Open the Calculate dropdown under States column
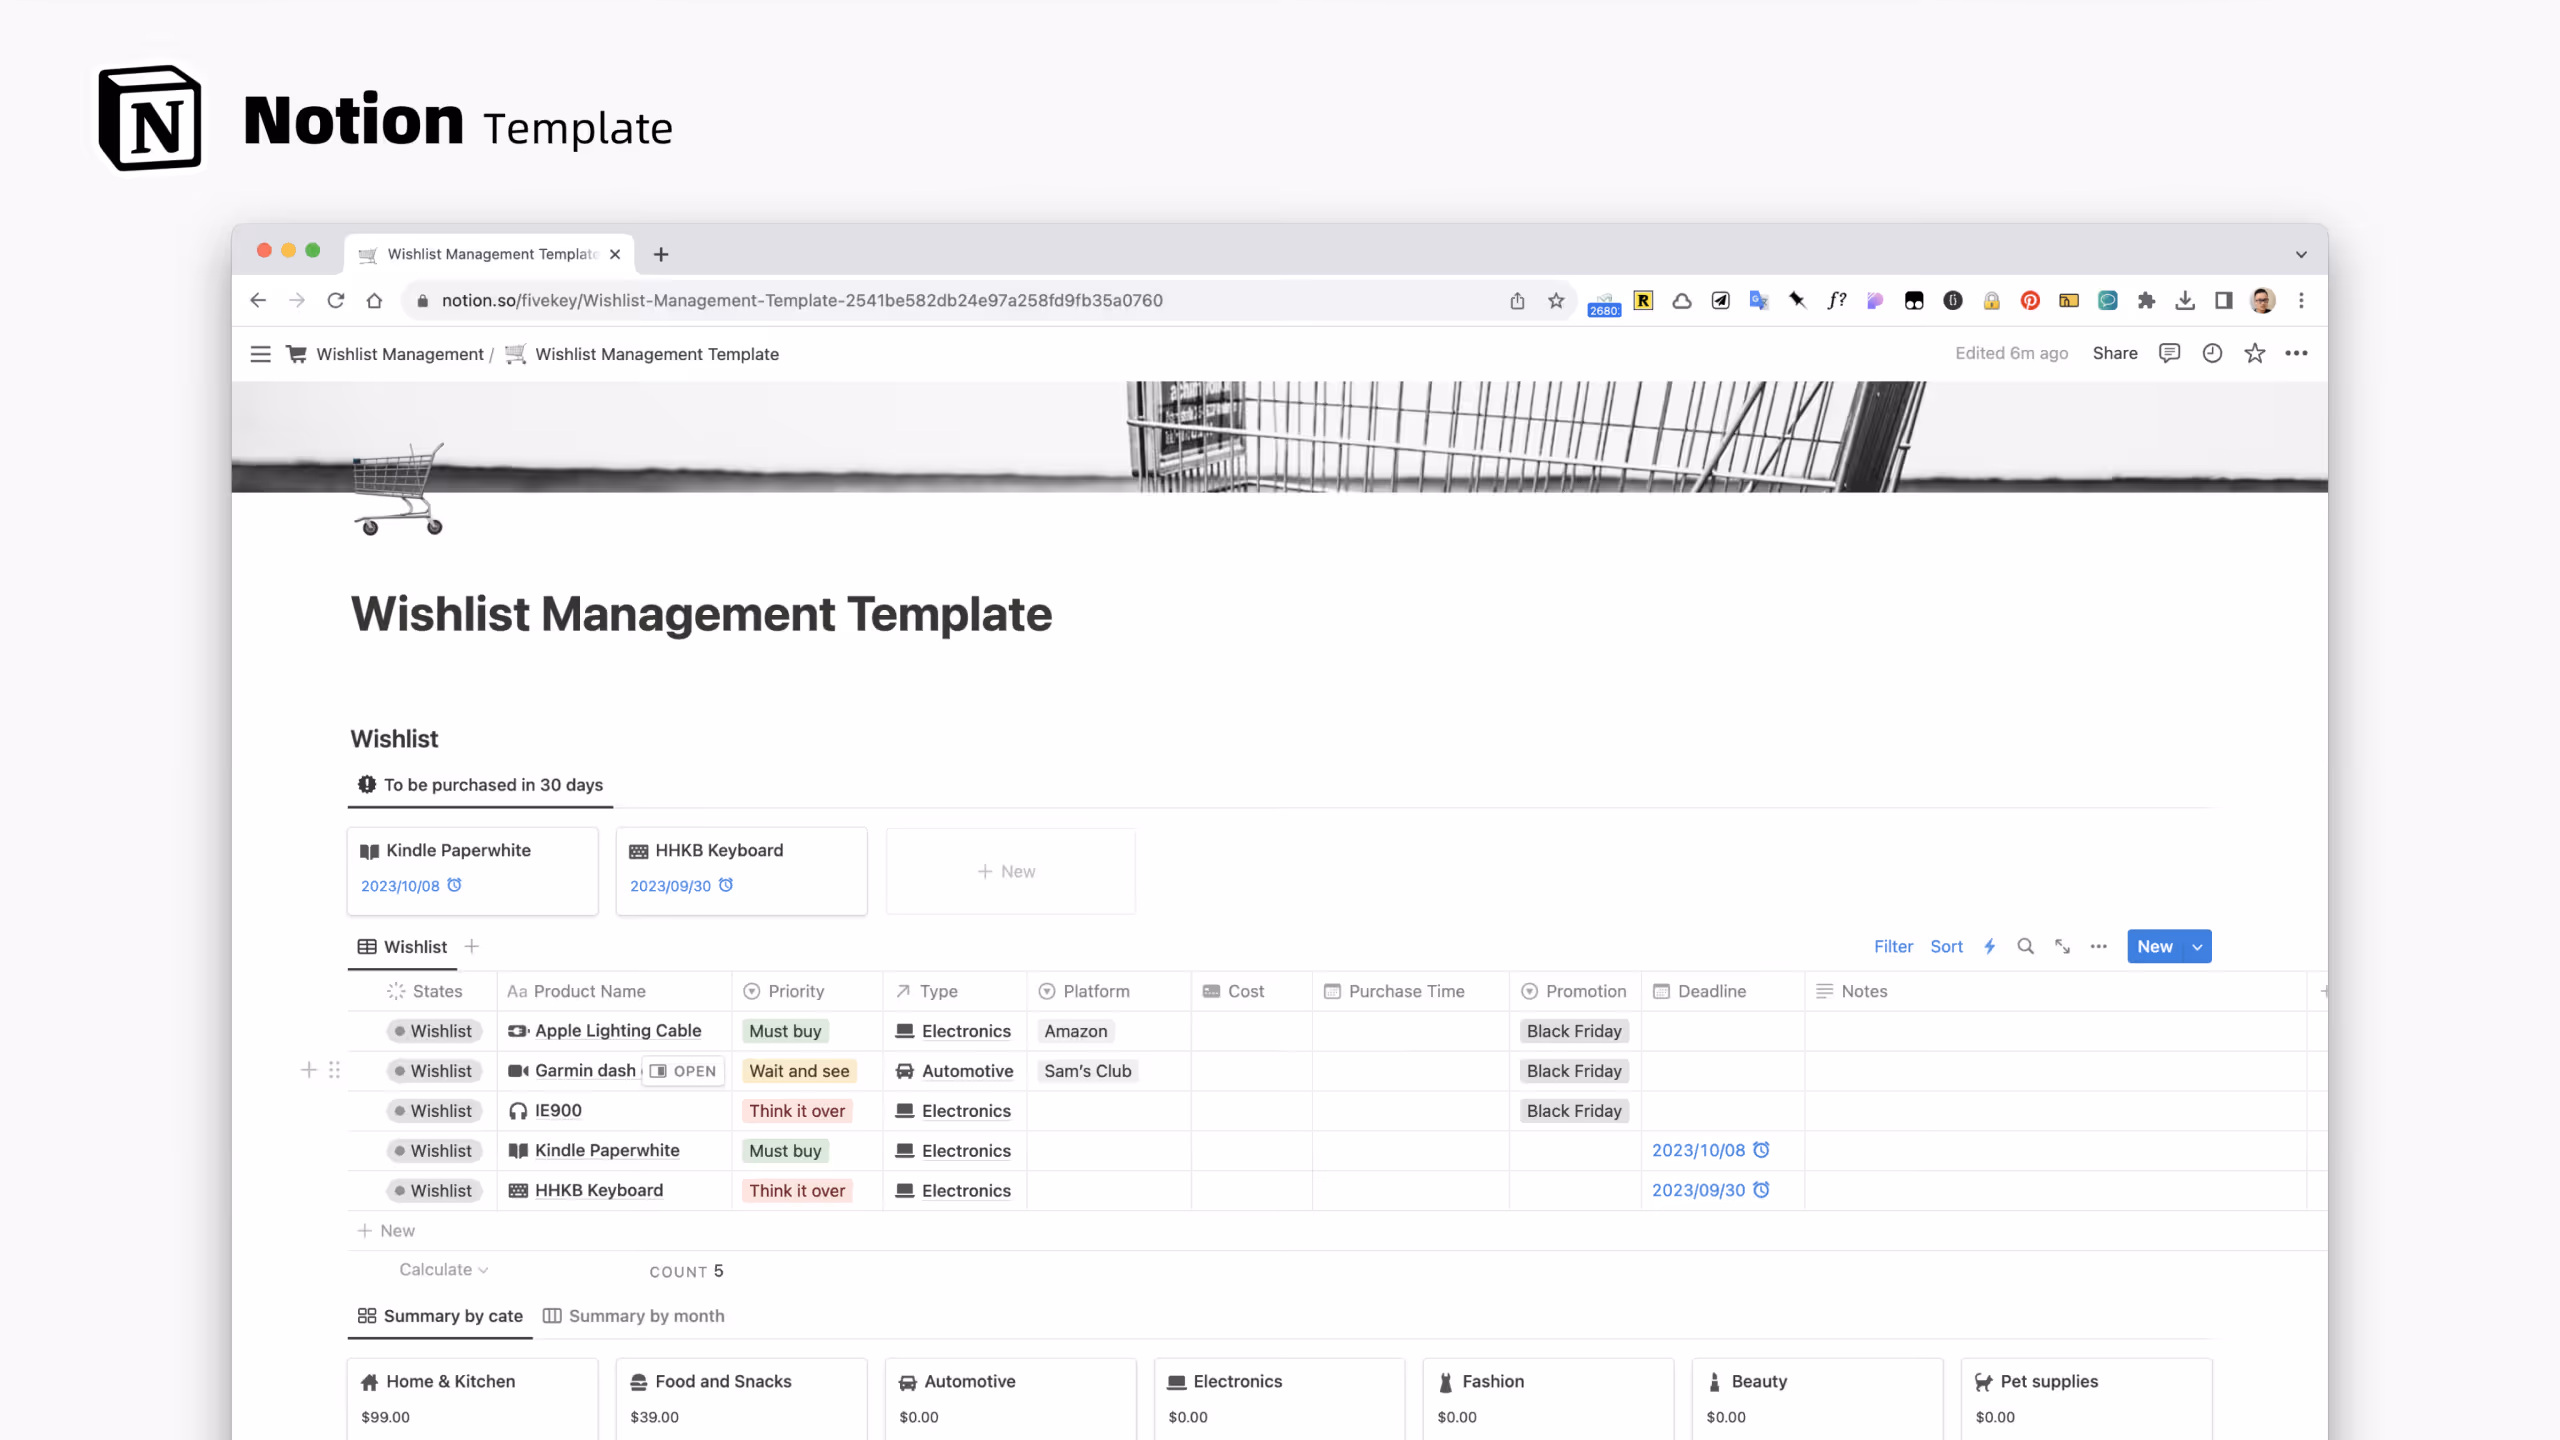This screenshot has height=1440, width=2560. 443,1269
